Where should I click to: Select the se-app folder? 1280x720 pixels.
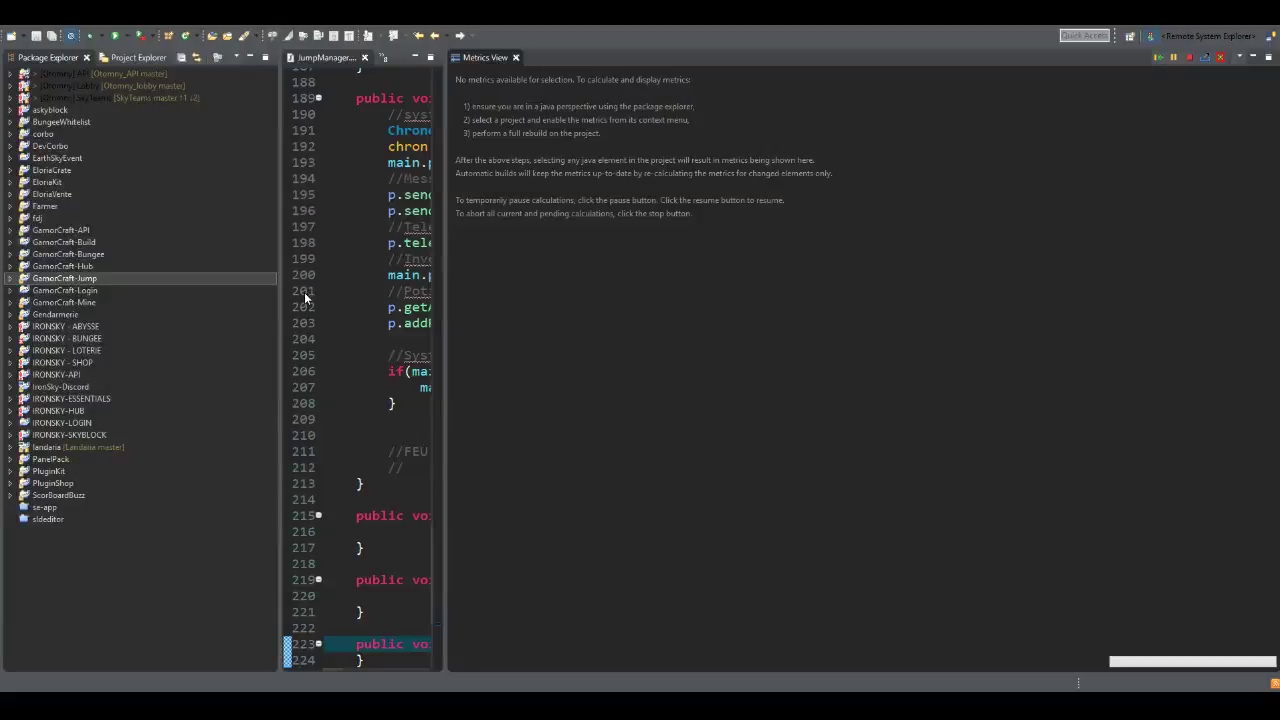[44, 507]
